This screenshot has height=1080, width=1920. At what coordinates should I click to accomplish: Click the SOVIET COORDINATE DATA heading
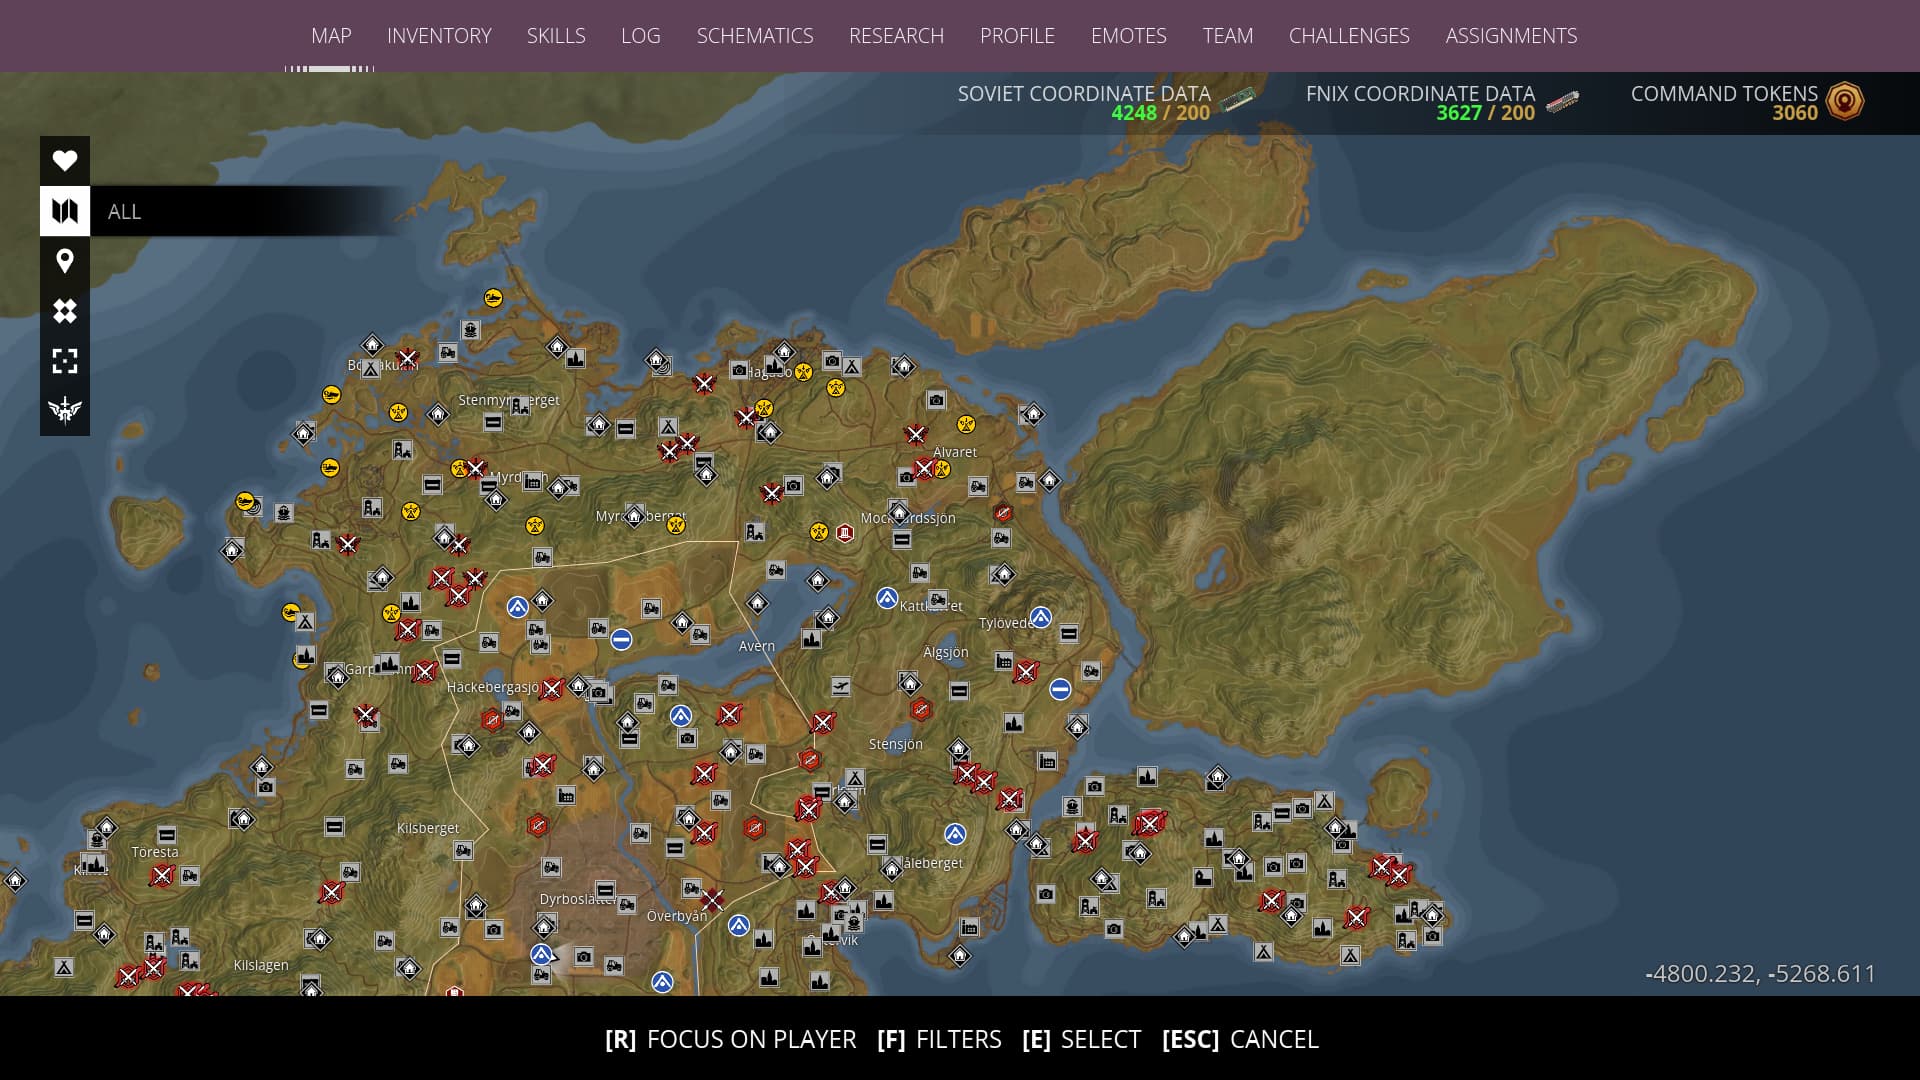tap(1084, 93)
